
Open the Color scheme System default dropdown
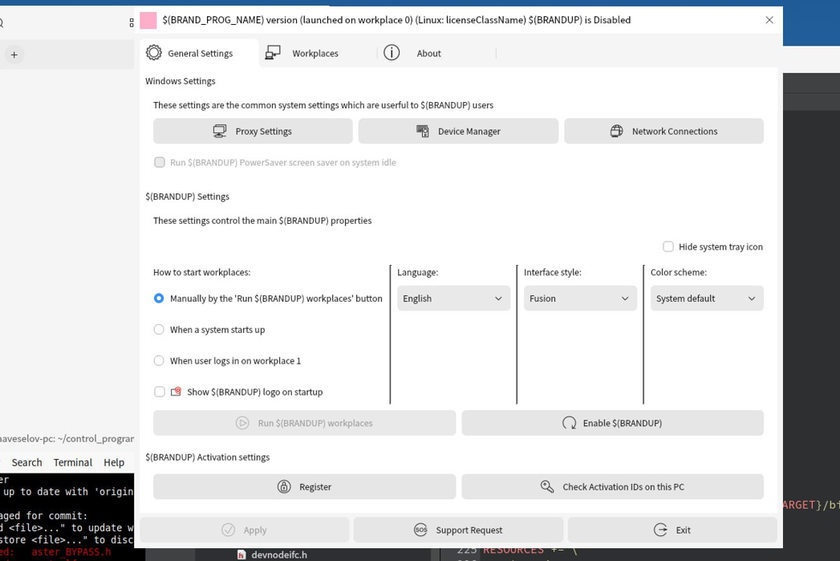(x=706, y=298)
